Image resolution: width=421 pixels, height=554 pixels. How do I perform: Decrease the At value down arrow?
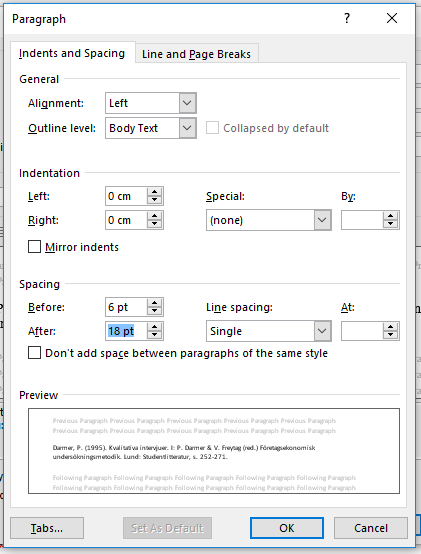[391, 335]
